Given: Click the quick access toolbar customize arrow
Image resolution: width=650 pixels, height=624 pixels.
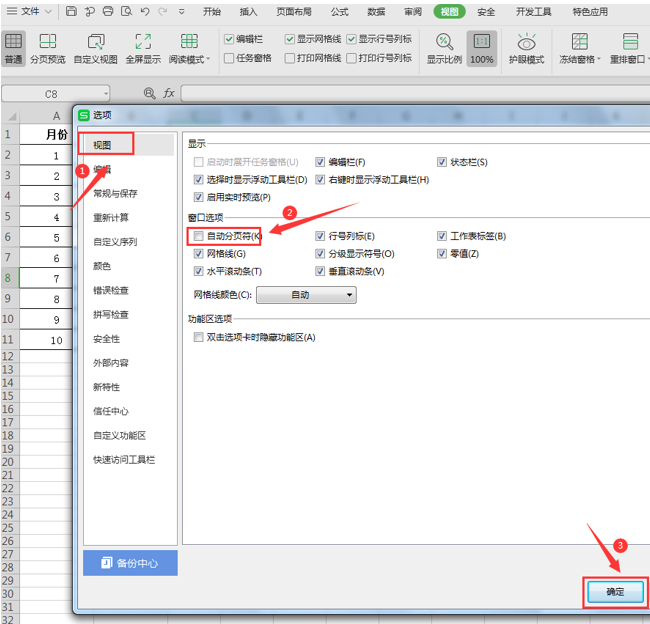Looking at the screenshot, I should 181,12.
